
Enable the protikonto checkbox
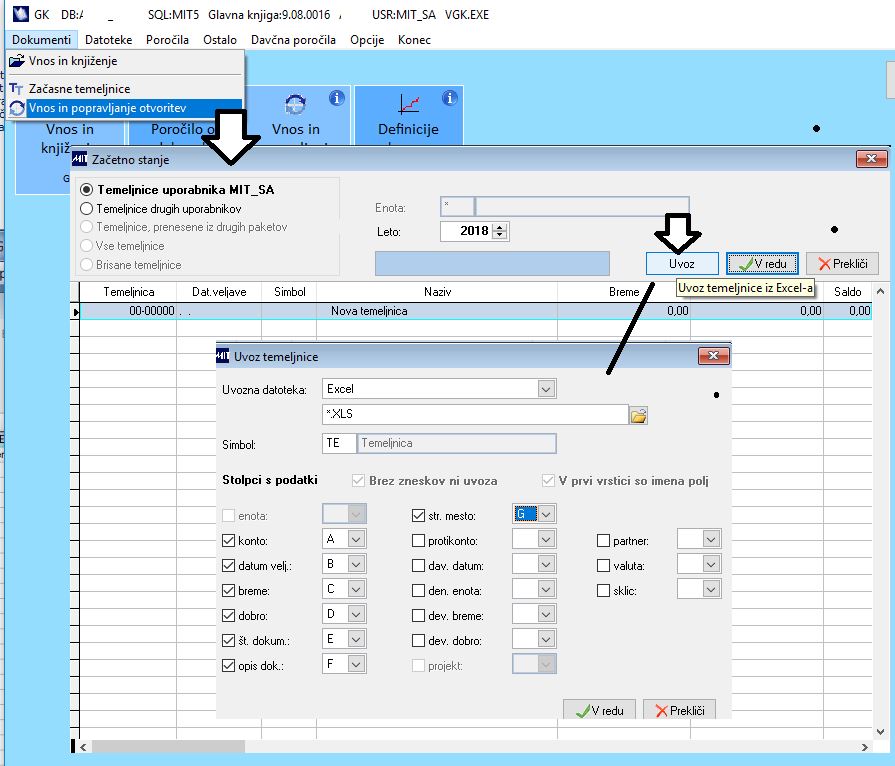click(x=418, y=541)
